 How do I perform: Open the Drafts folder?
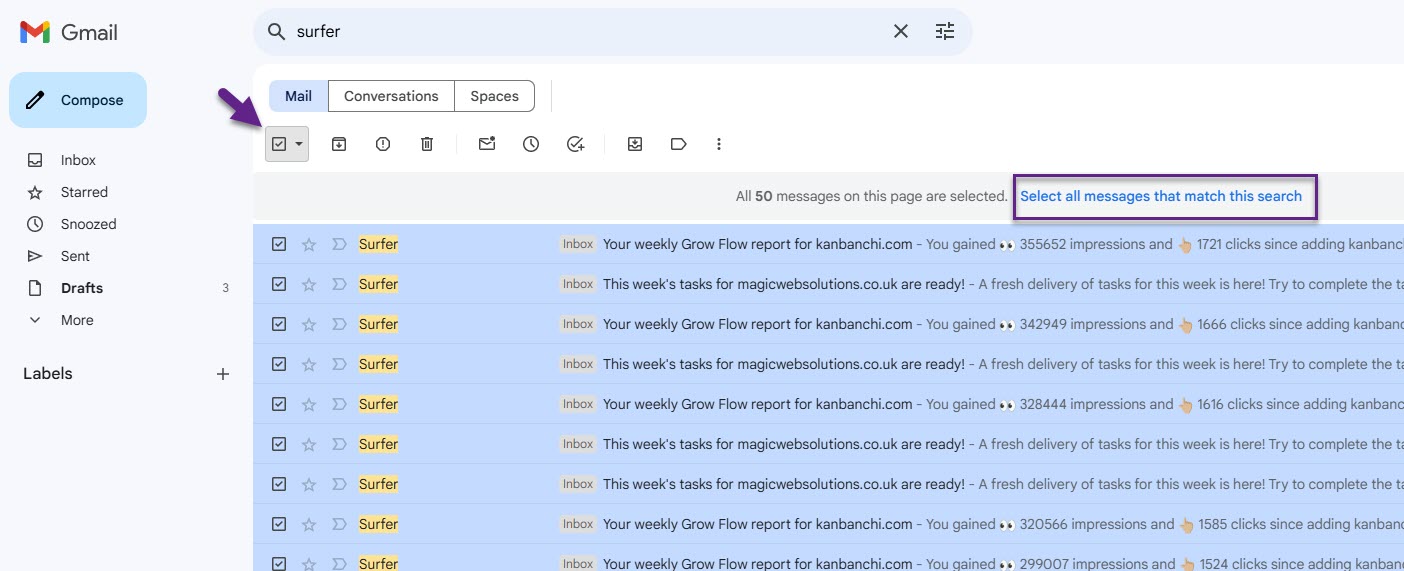82,288
